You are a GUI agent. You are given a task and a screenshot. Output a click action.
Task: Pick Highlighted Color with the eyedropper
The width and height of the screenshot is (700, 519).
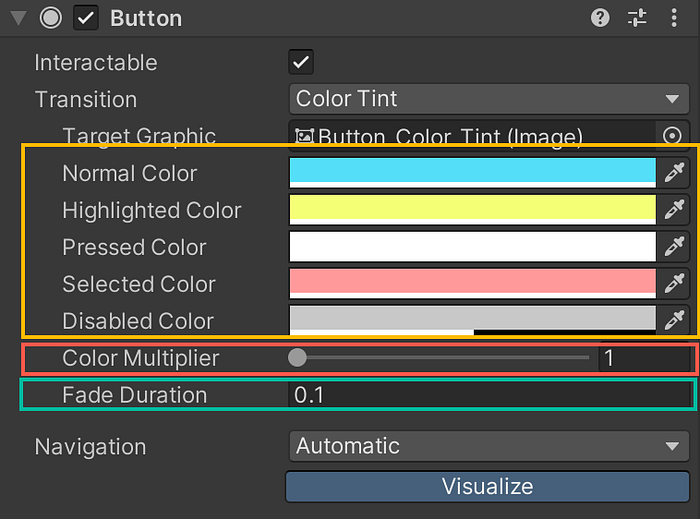coord(676,210)
